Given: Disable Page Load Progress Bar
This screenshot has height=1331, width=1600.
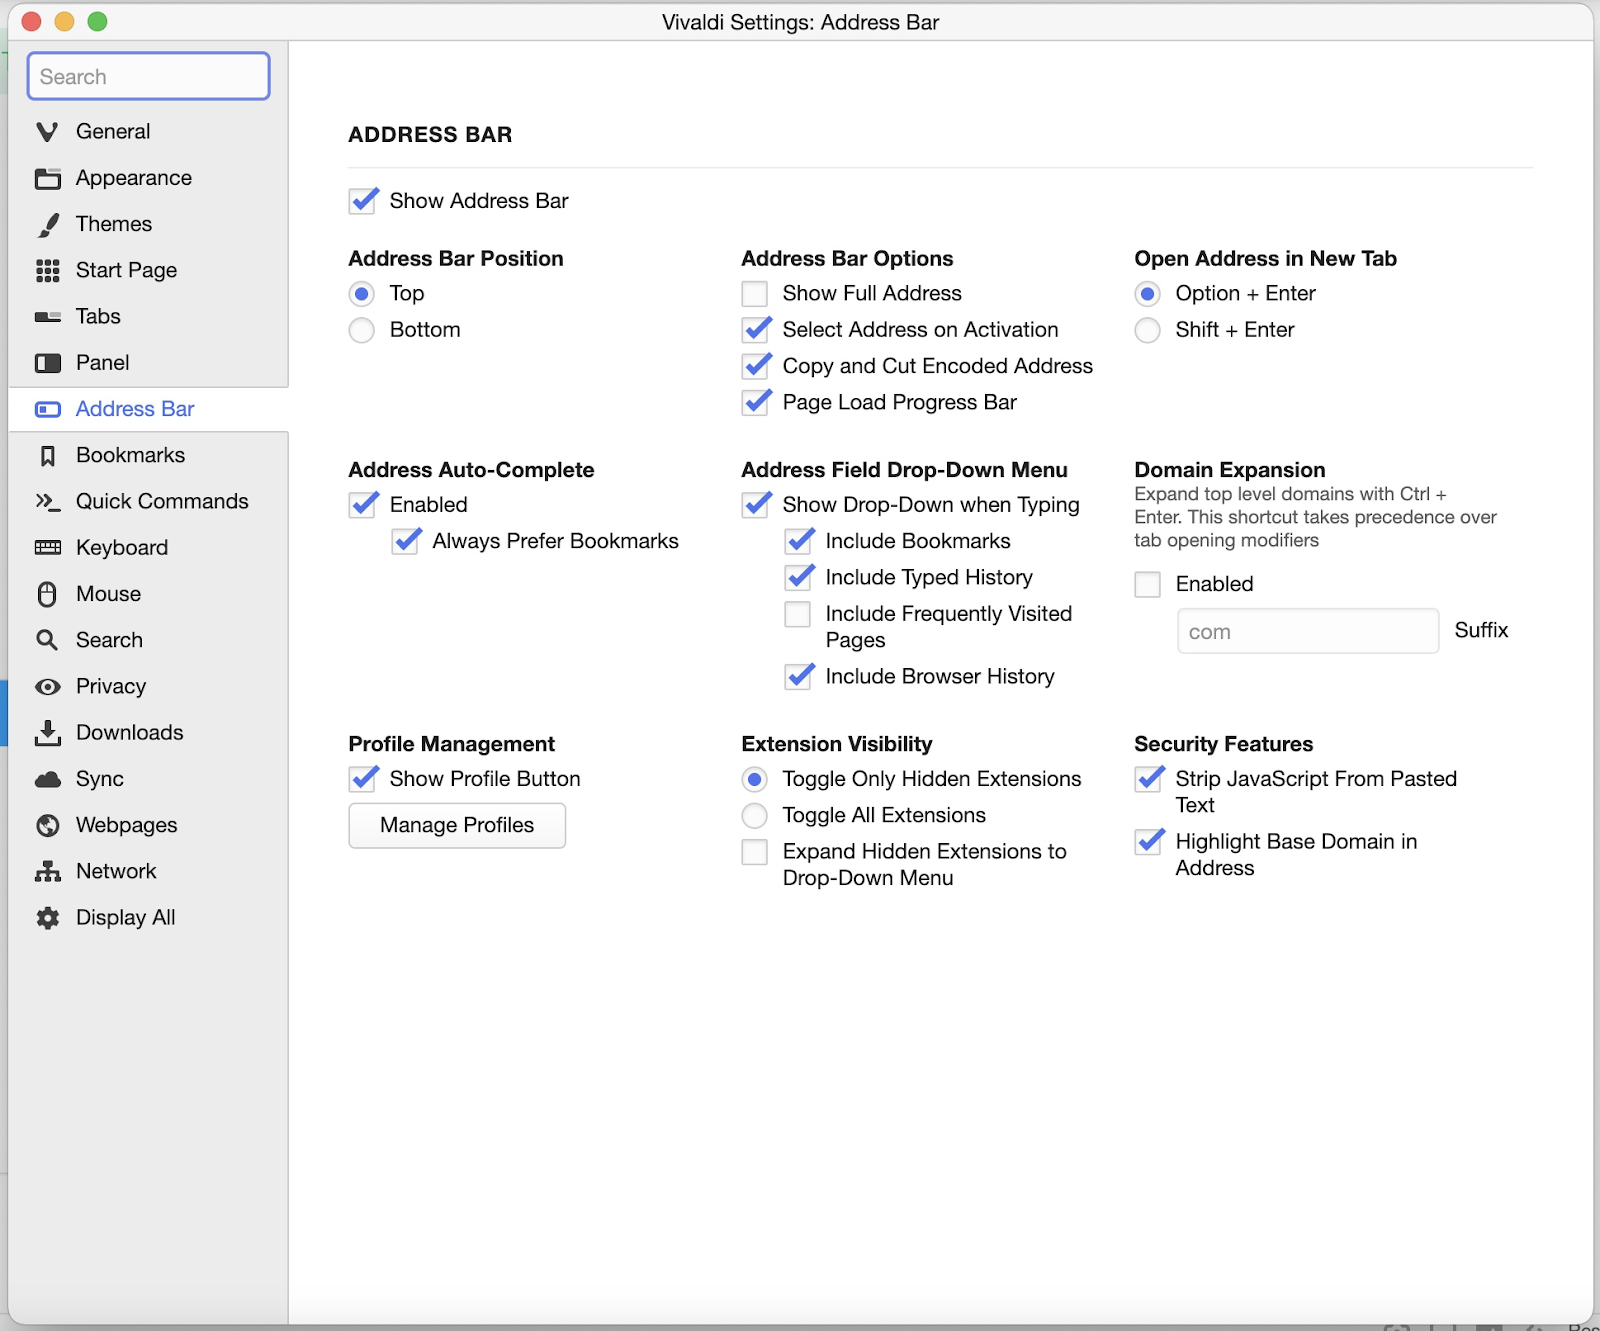Looking at the screenshot, I should point(757,402).
